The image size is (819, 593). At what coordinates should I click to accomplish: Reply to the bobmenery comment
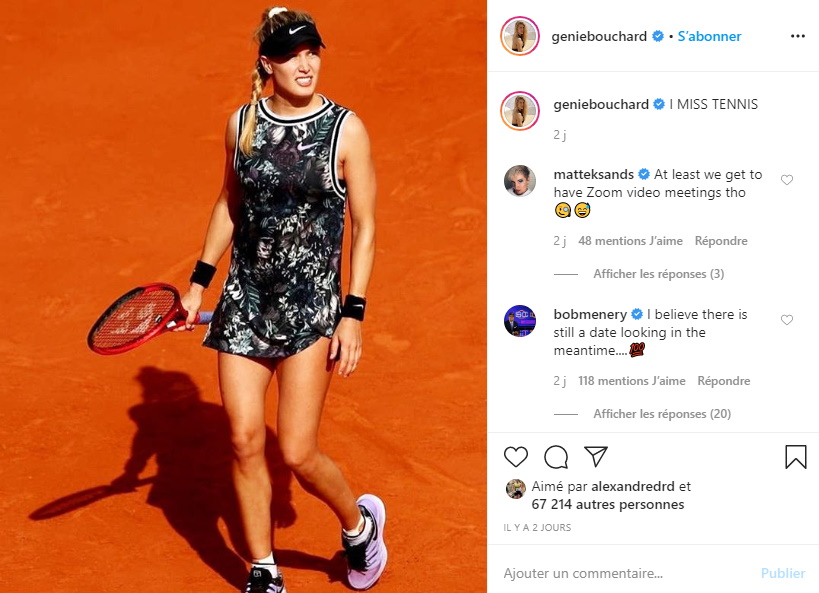(x=723, y=381)
